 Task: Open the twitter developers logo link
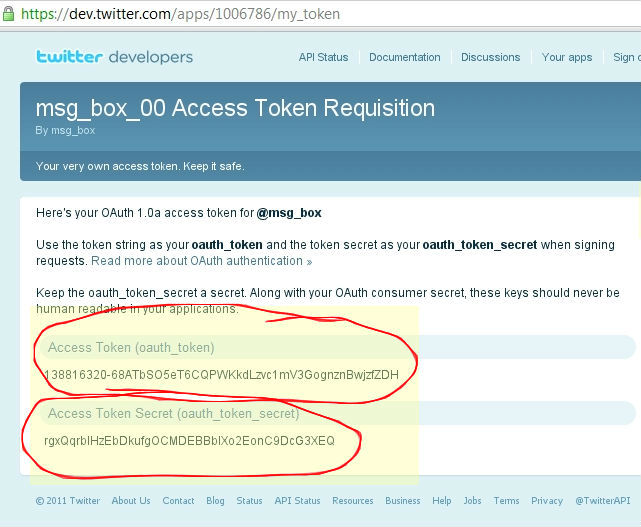coord(114,57)
